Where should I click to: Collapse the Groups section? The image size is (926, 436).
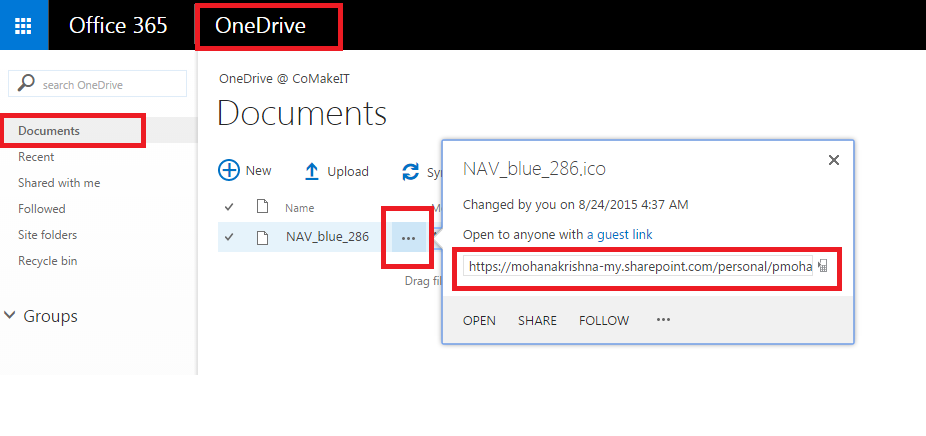pos(9,315)
